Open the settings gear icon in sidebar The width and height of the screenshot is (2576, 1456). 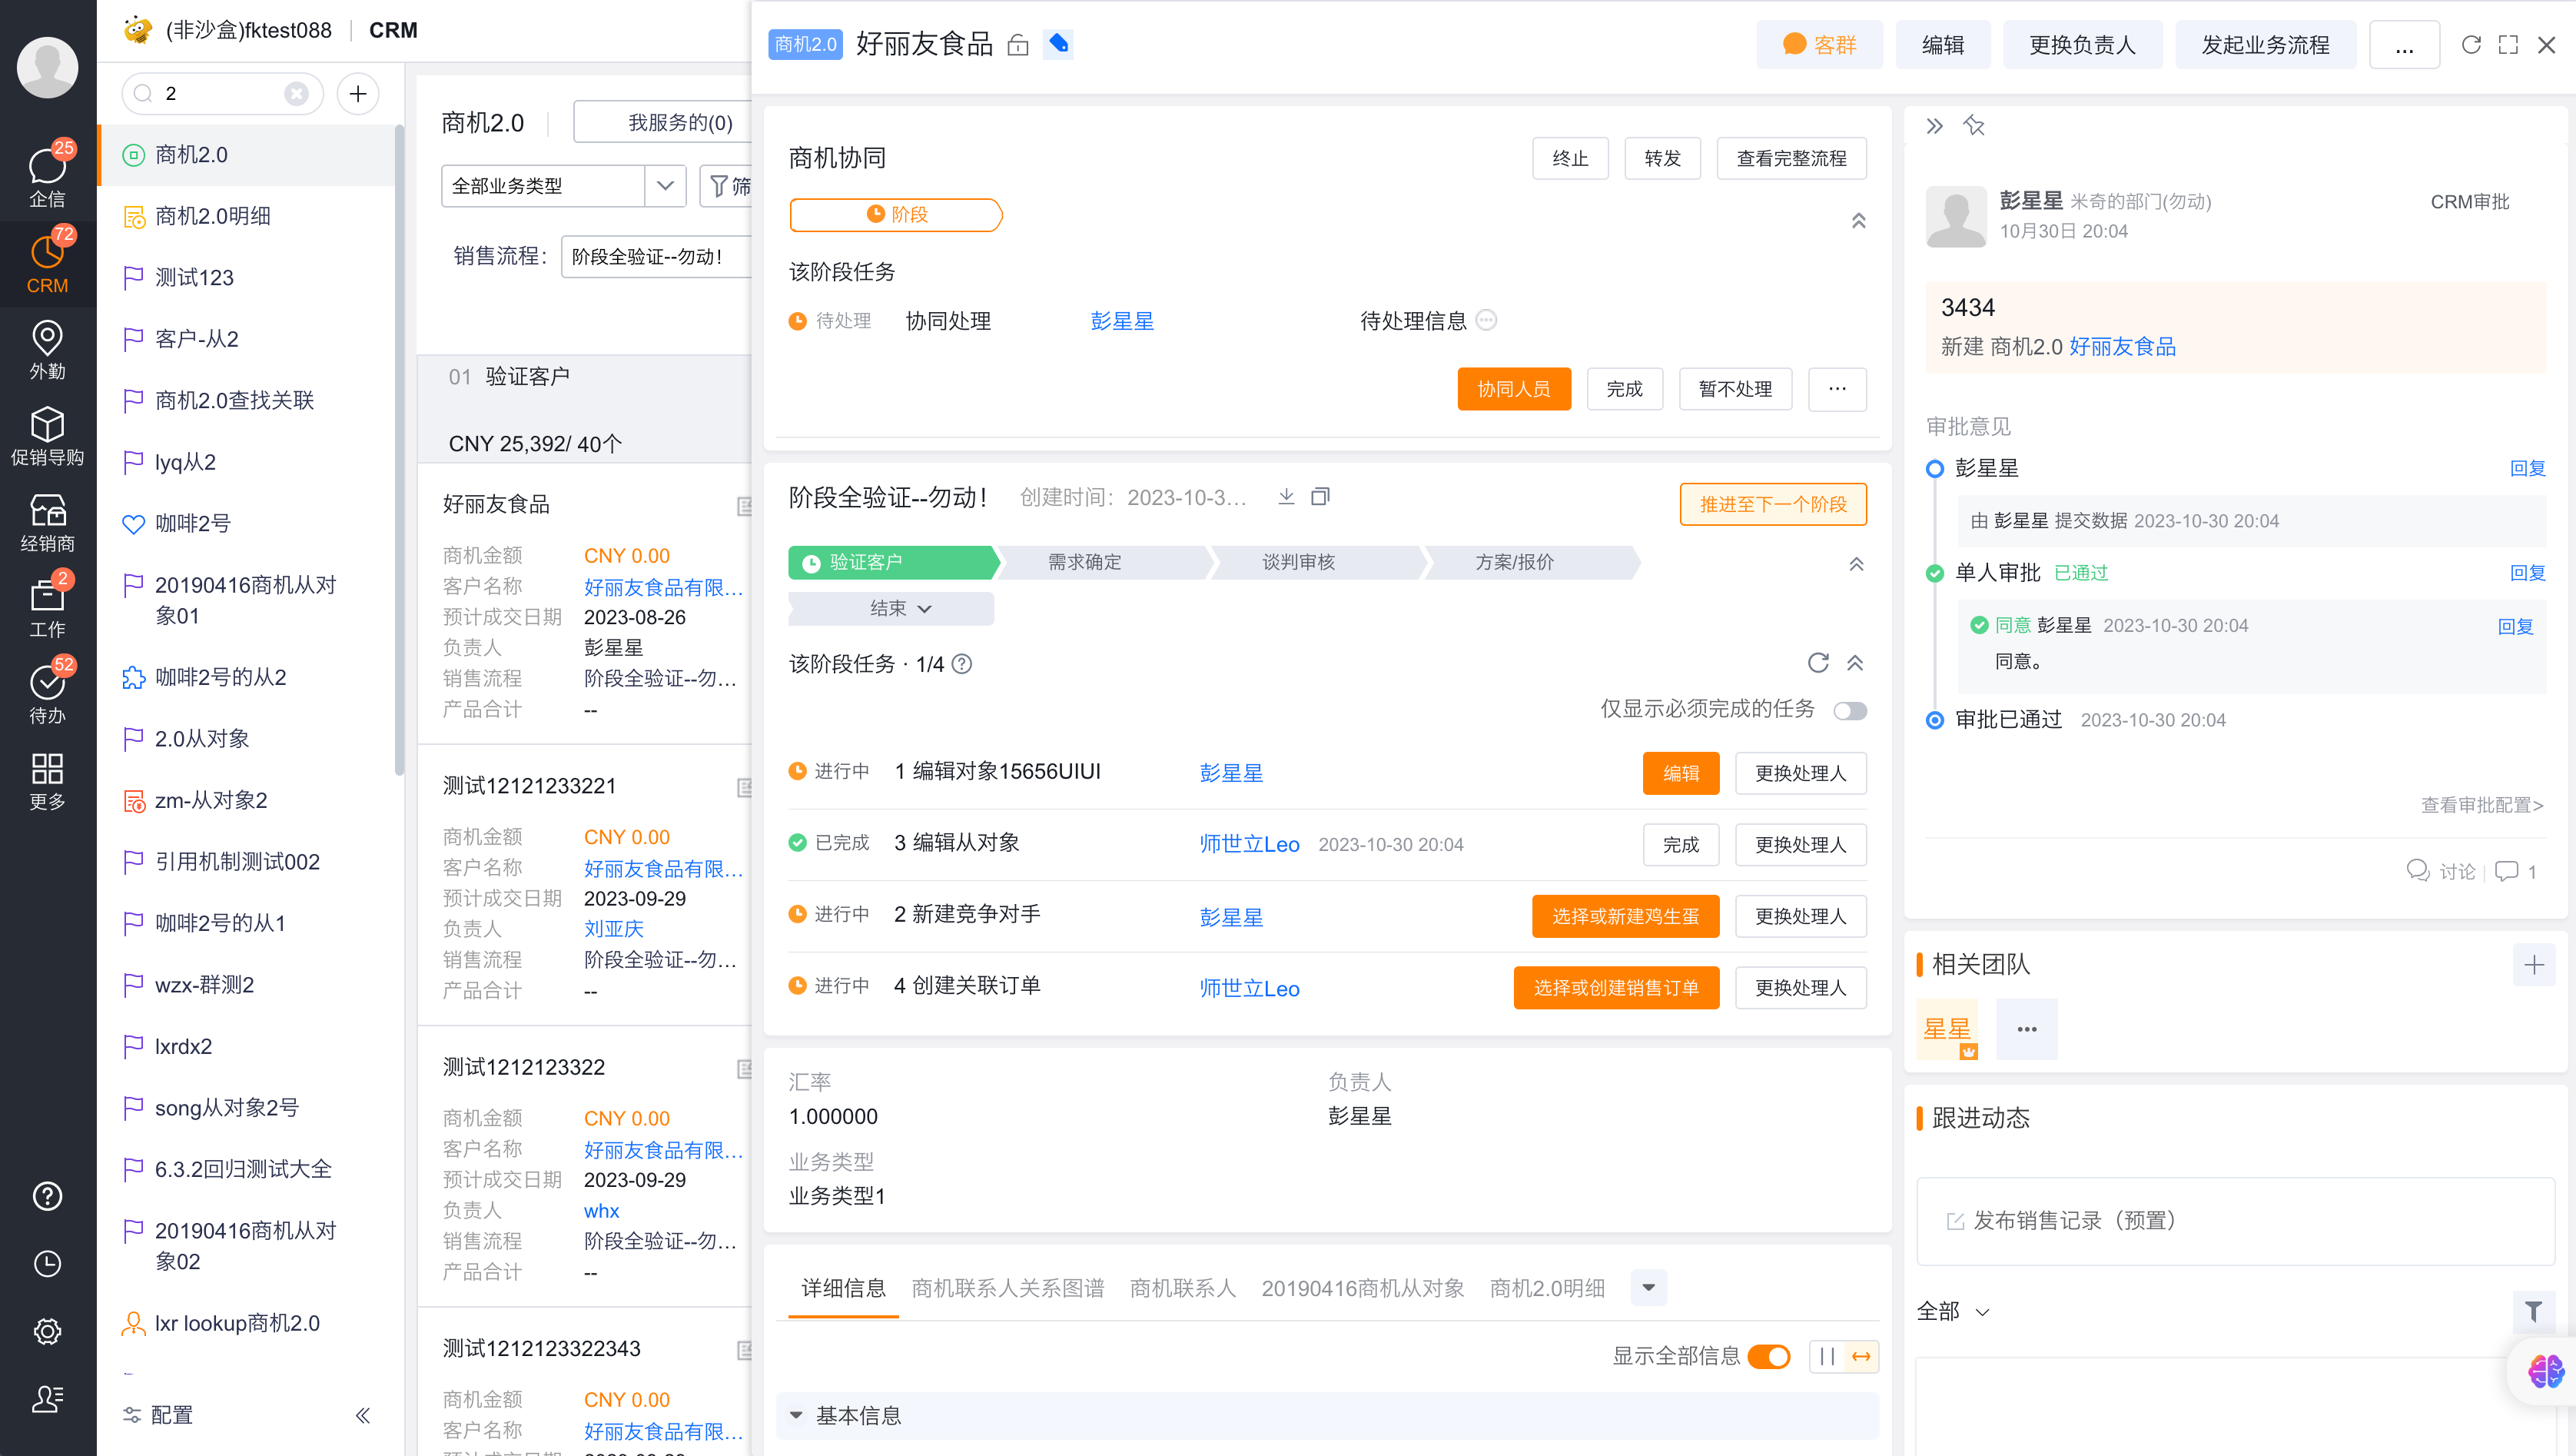(47, 1331)
